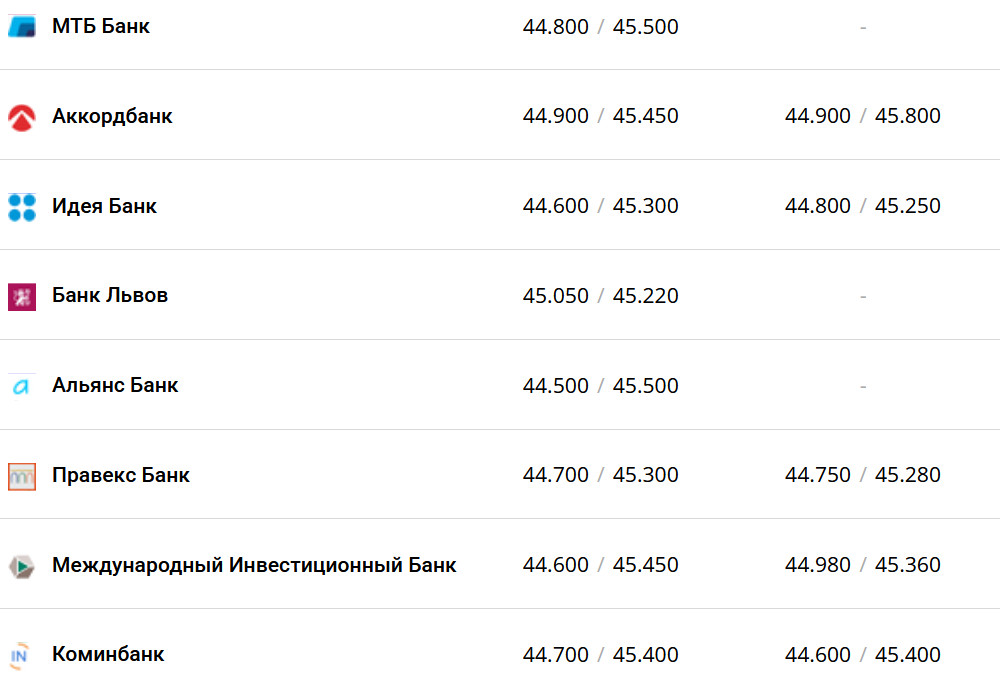
Task: Click Правекс Банк rate 44.750 / 45.280
Action: pyautogui.click(x=862, y=476)
